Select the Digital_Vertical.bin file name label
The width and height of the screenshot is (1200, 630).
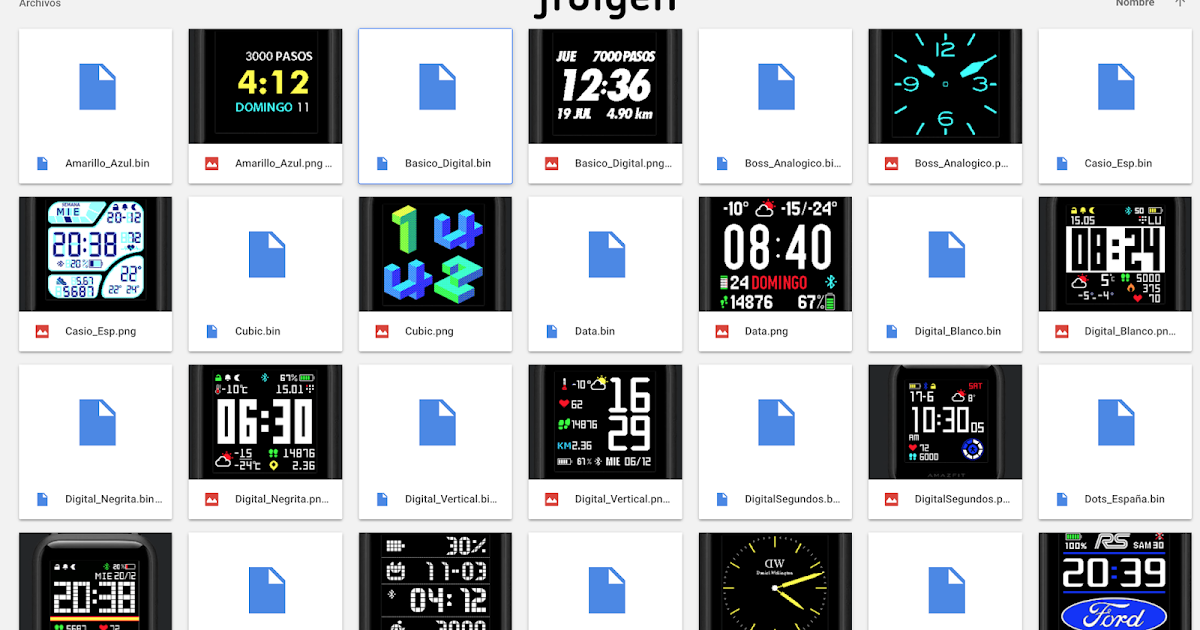coord(451,499)
